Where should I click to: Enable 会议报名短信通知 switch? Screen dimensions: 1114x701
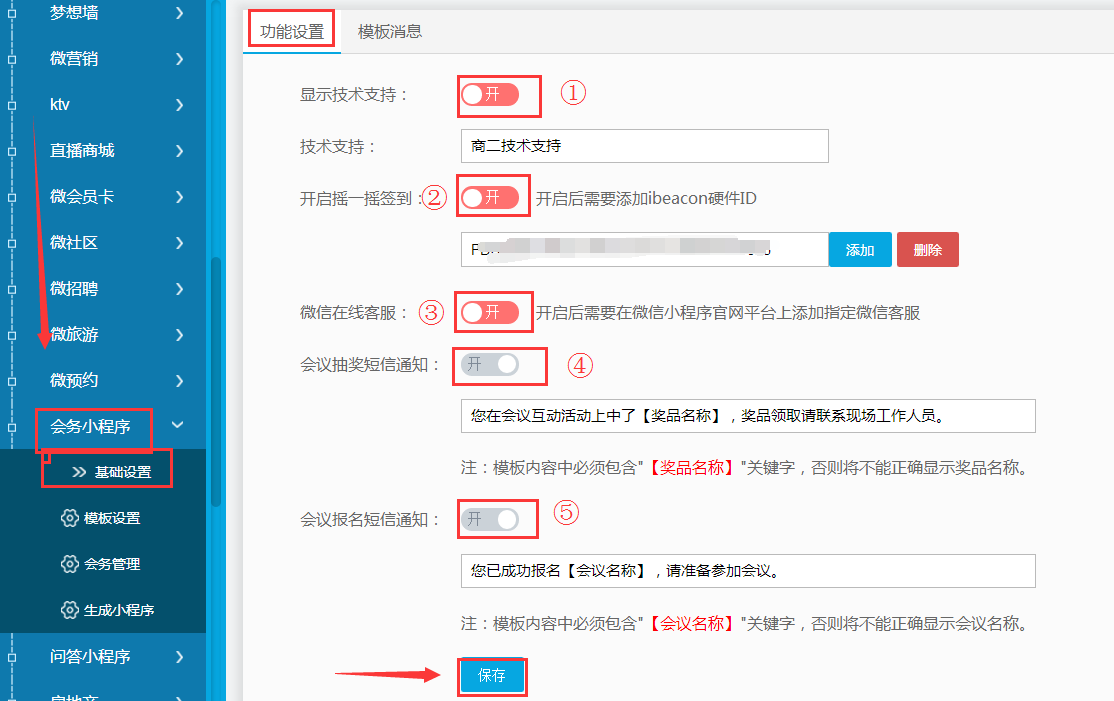point(490,519)
